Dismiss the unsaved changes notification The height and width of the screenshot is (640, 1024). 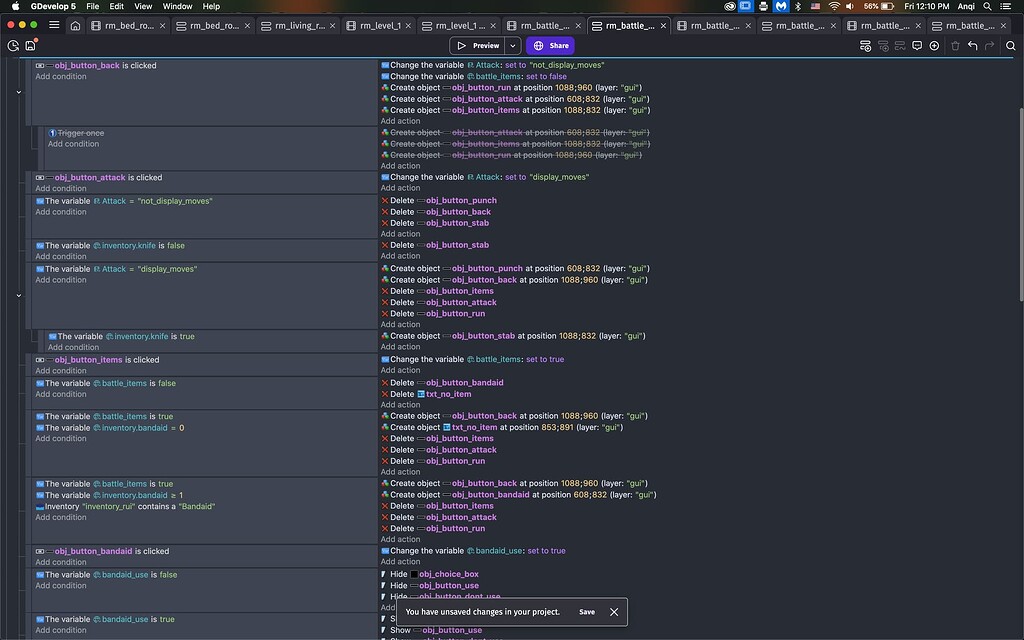[614, 611]
